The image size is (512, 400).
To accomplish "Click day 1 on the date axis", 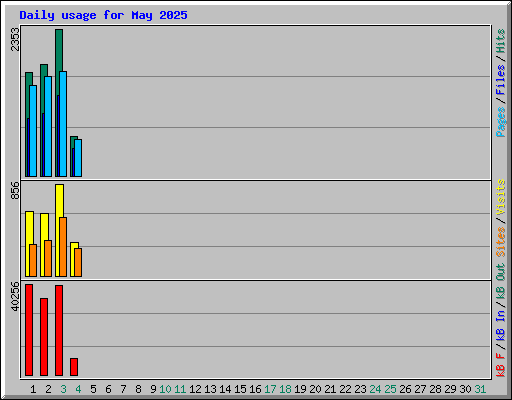I will (33, 389).
